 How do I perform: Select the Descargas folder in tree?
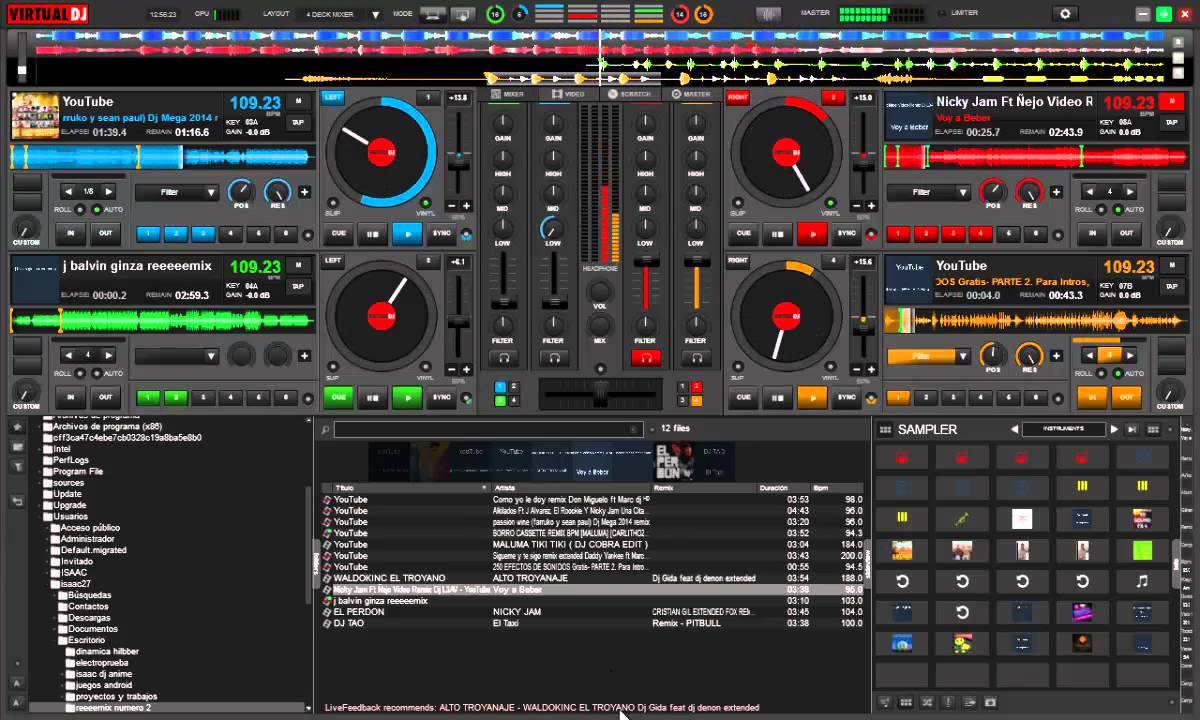pyautogui.click(x=89, y=617)
